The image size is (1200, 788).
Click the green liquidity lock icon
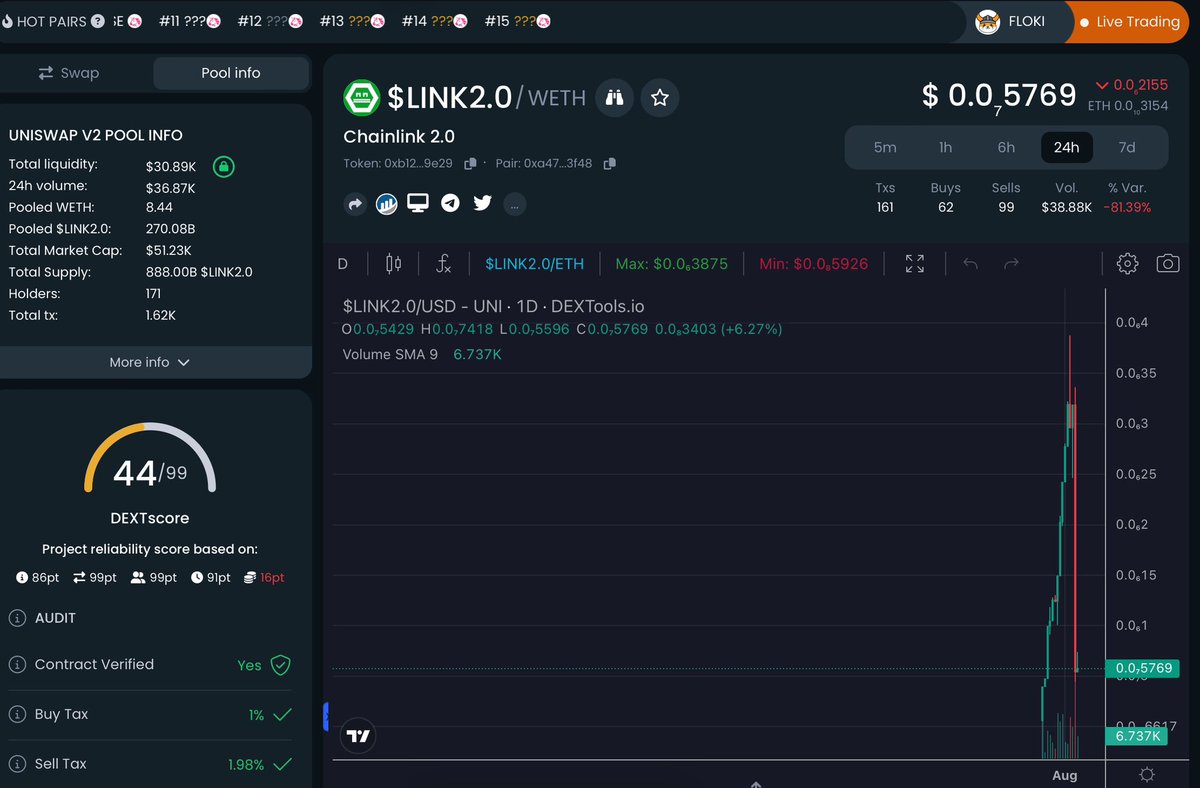point(224,166)
